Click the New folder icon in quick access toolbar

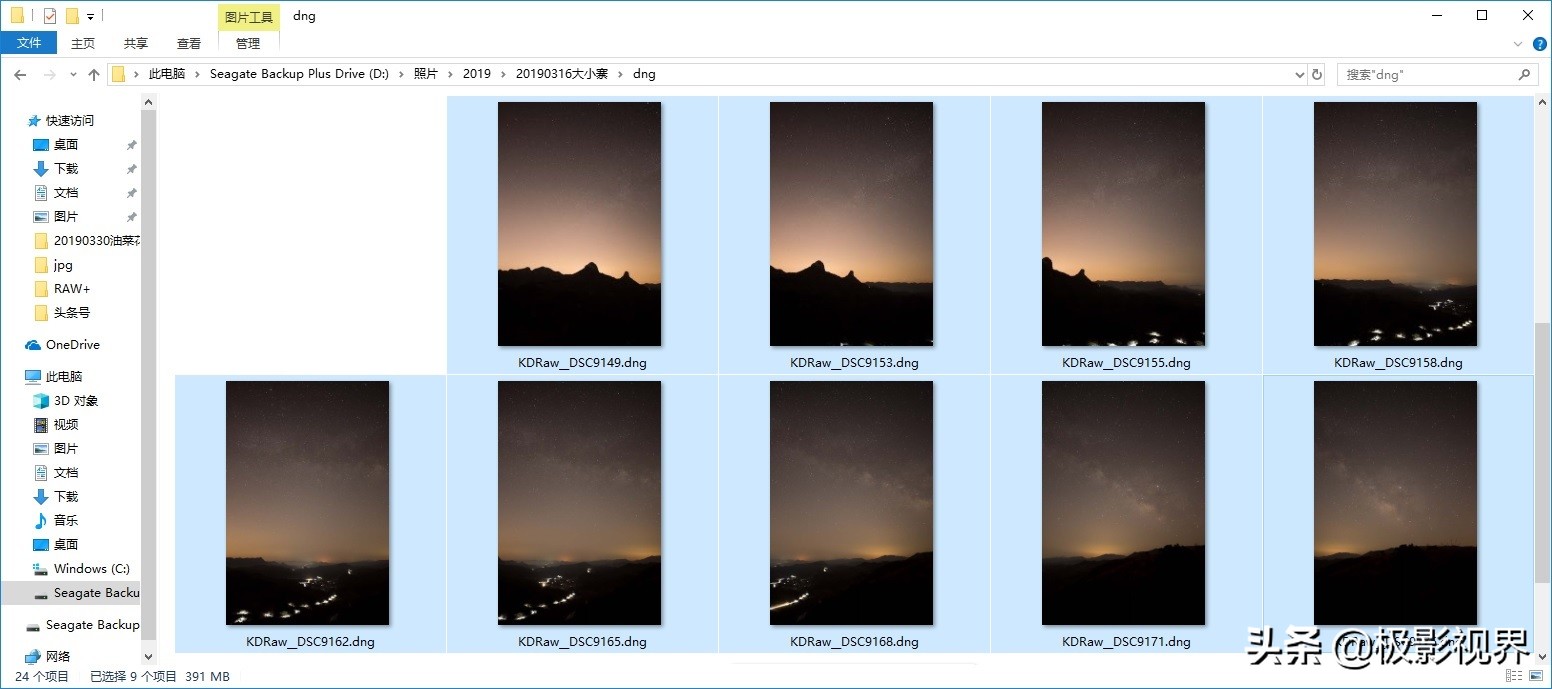[x=72, y=16]
